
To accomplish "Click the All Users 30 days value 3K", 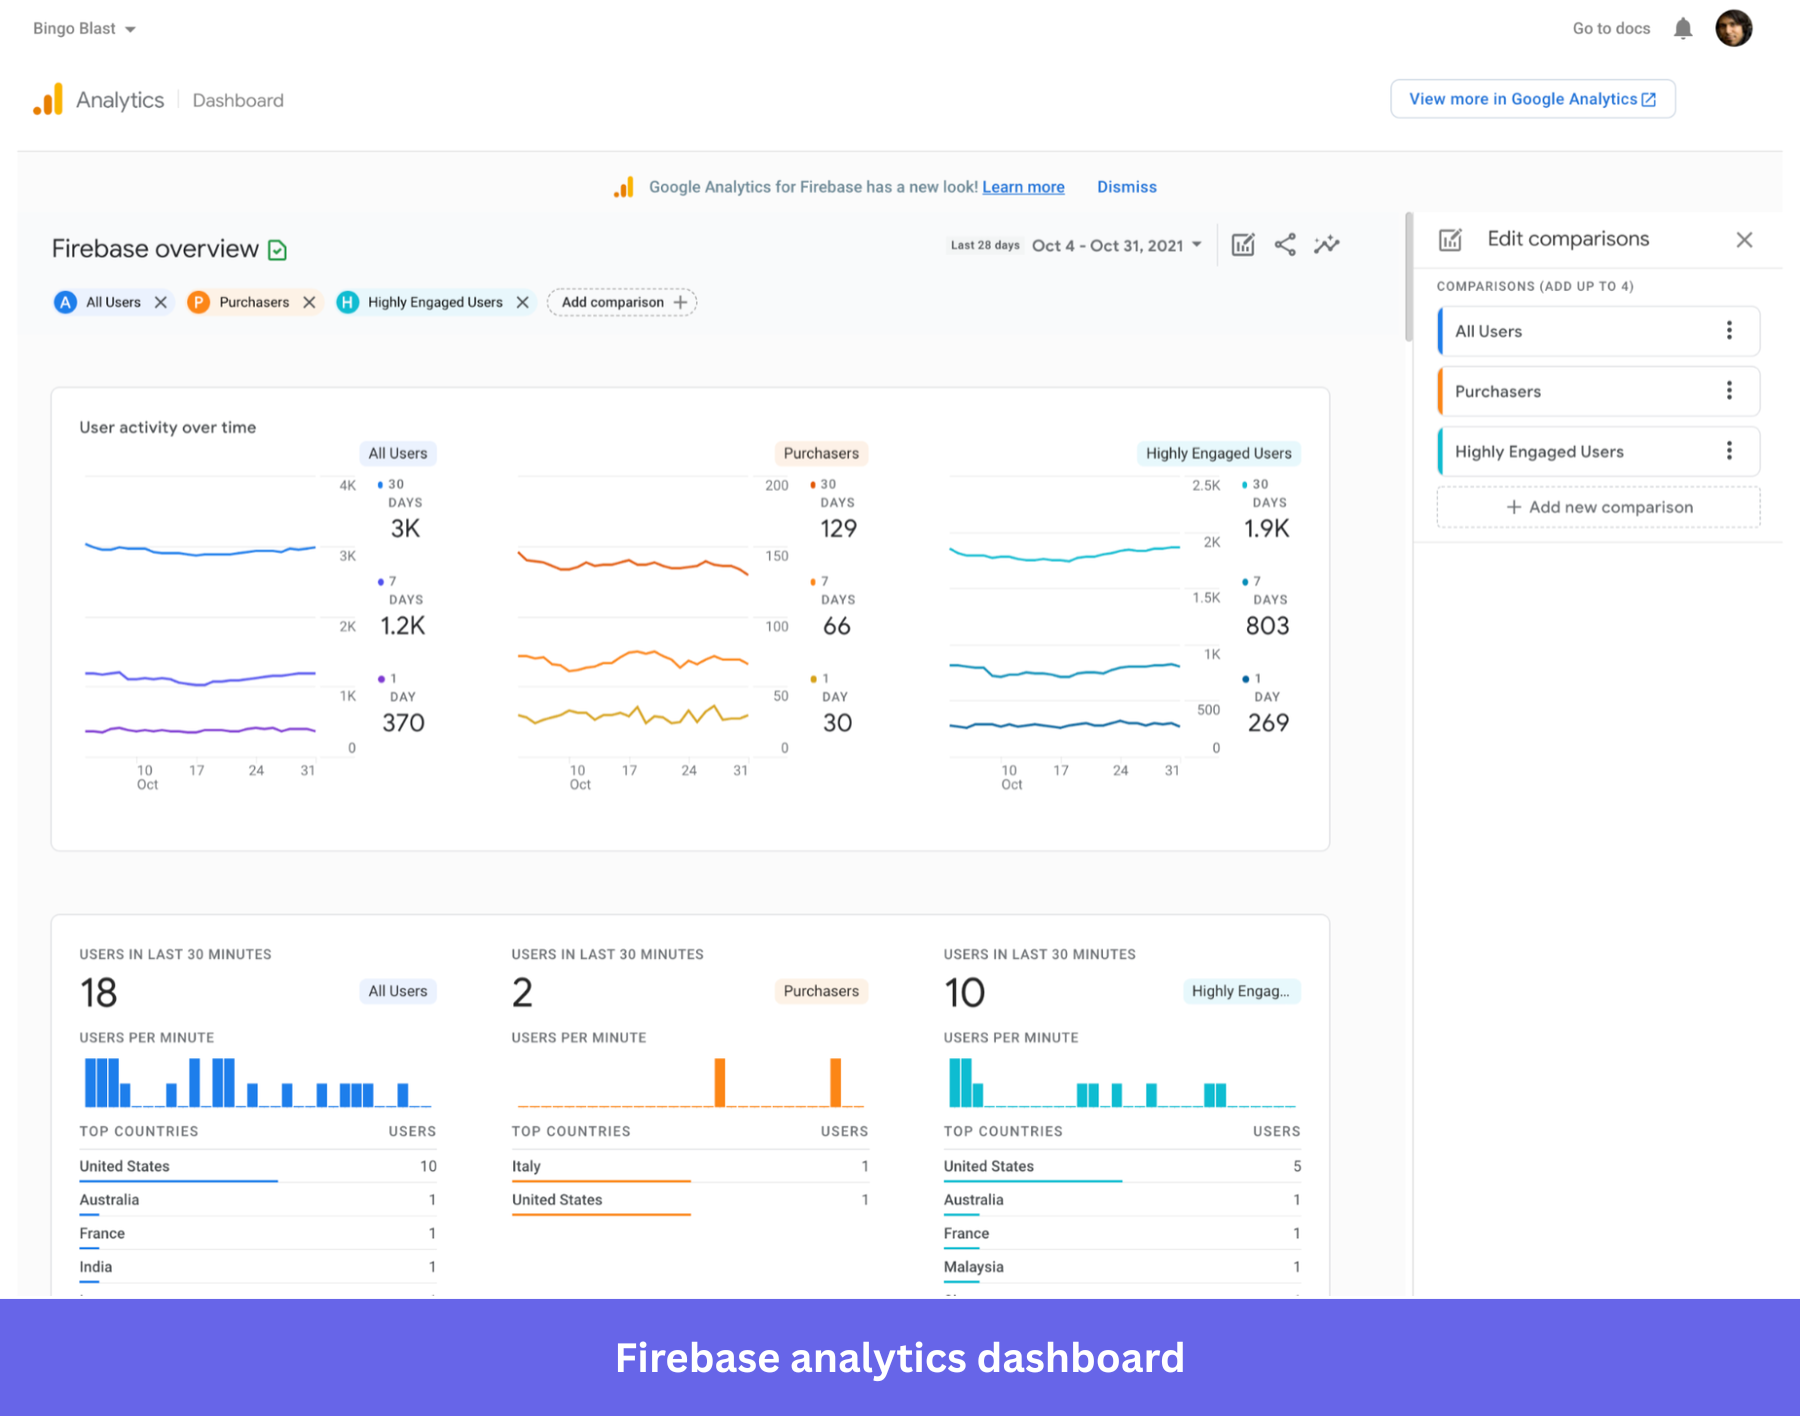I will pyautogui.click(x=405, y=528).
